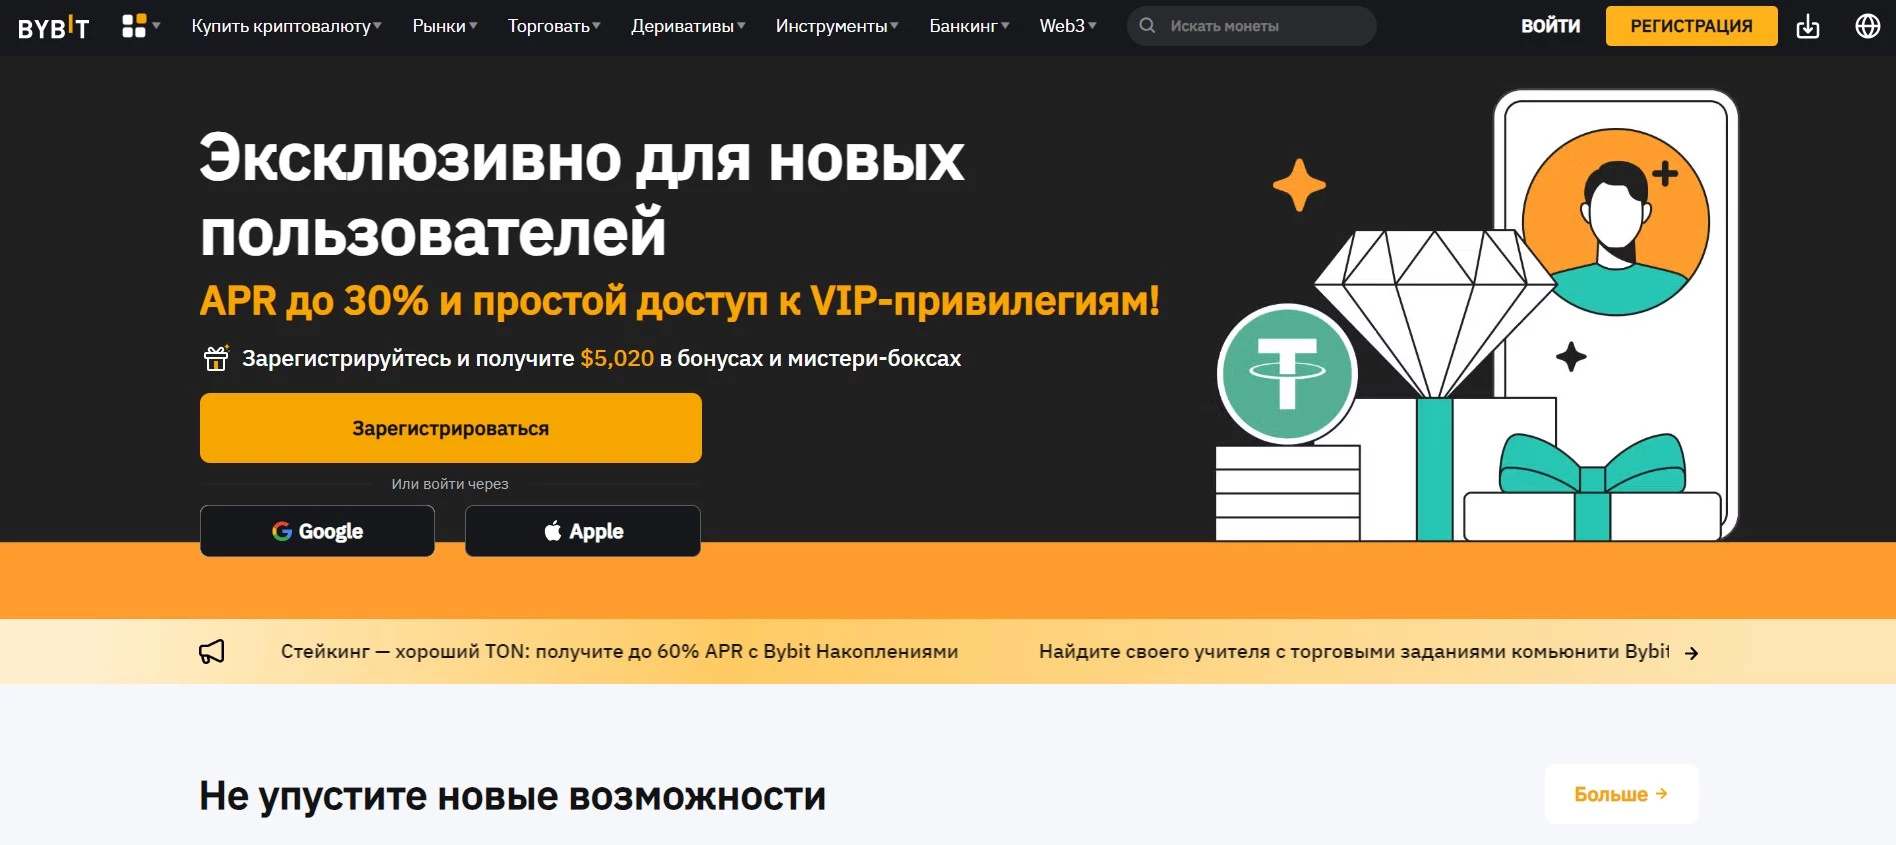Click the arrow next to announcements ticker

(x=1691, y=653)
